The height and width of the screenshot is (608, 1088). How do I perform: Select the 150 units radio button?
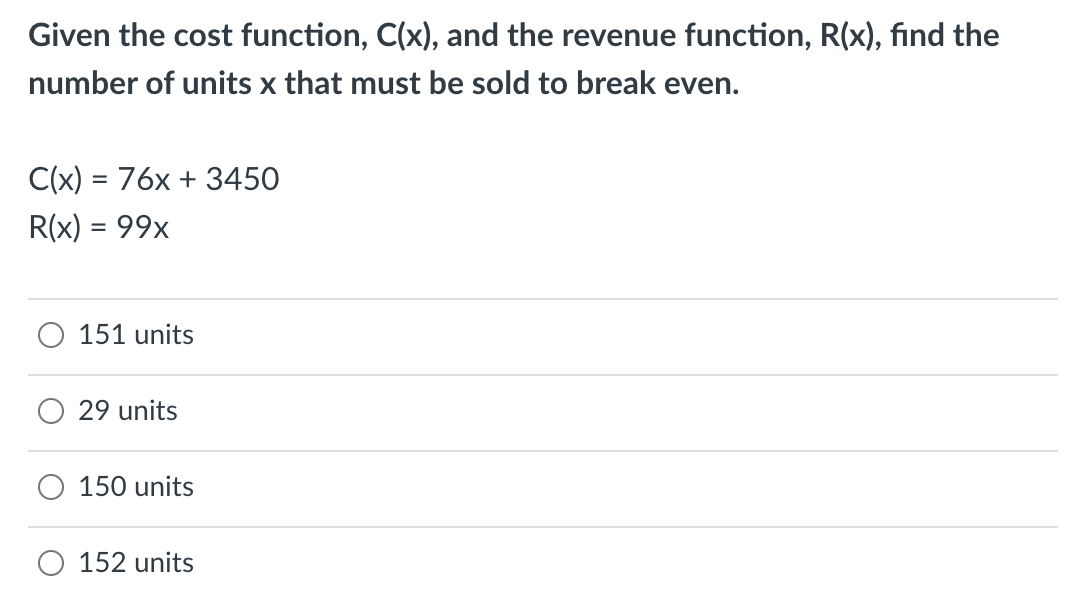pos(50,487)
